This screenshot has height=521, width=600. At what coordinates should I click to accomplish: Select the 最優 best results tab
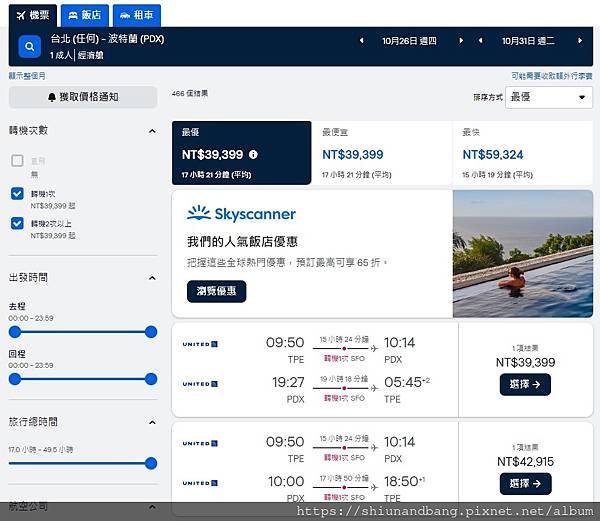pyautogui.click(x=241, y=153)
